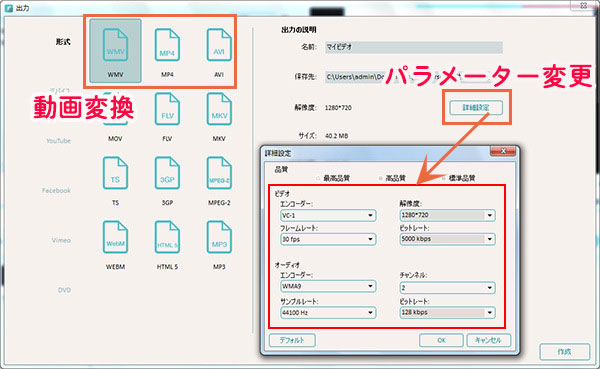
Task: Choose the MKV format icon
Action: tap(219, 109)
